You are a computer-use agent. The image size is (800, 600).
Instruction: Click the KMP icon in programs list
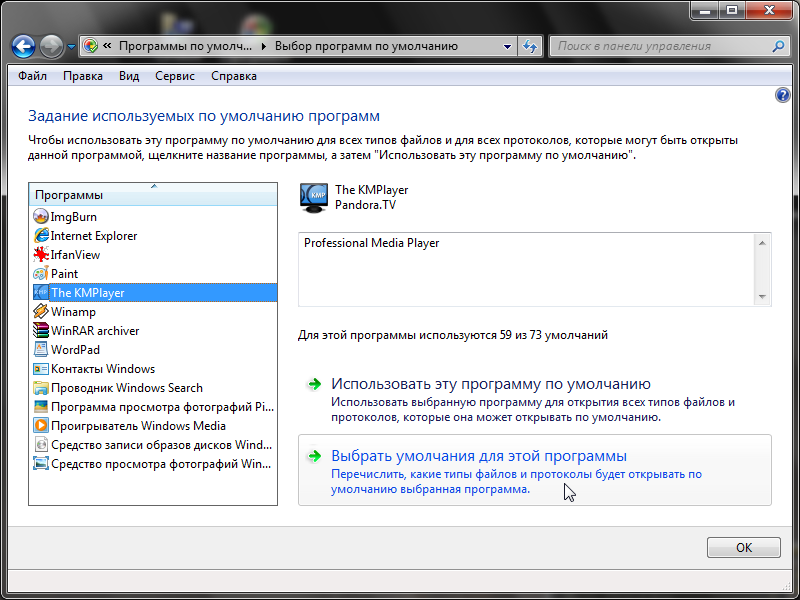tap(41, 292)
